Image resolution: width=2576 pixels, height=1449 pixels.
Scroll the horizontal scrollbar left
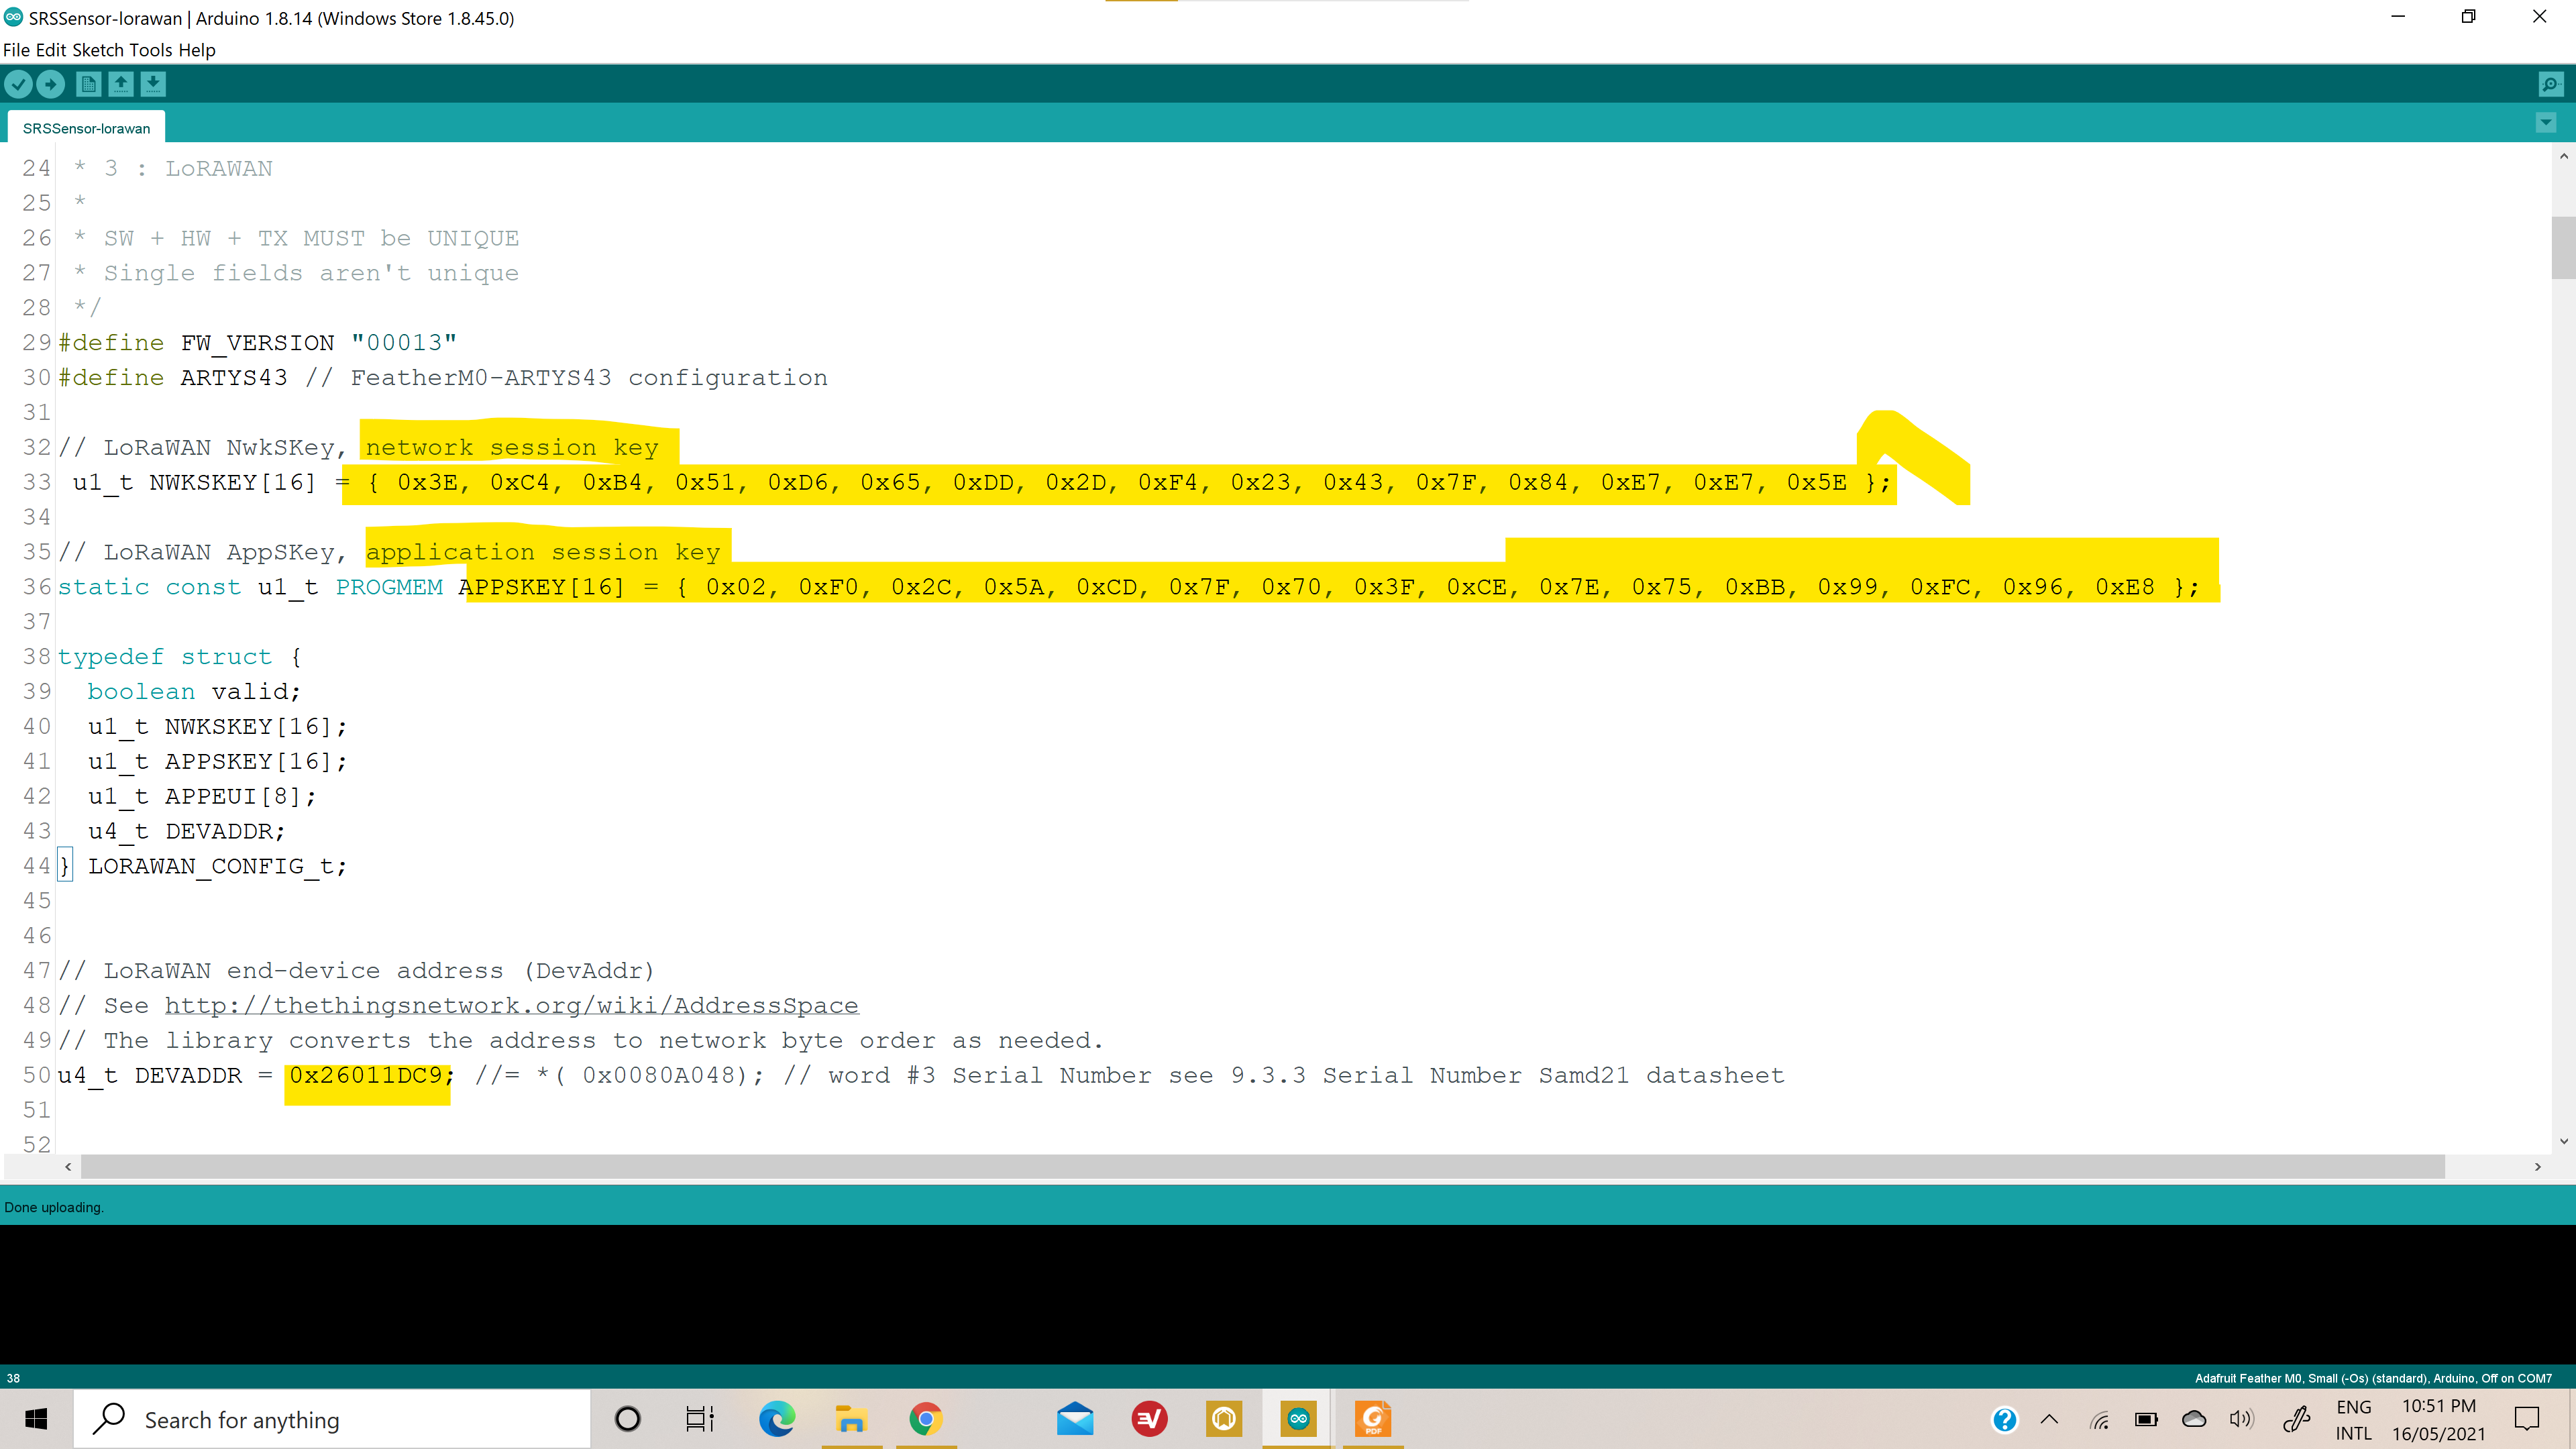pos(67,1166)
